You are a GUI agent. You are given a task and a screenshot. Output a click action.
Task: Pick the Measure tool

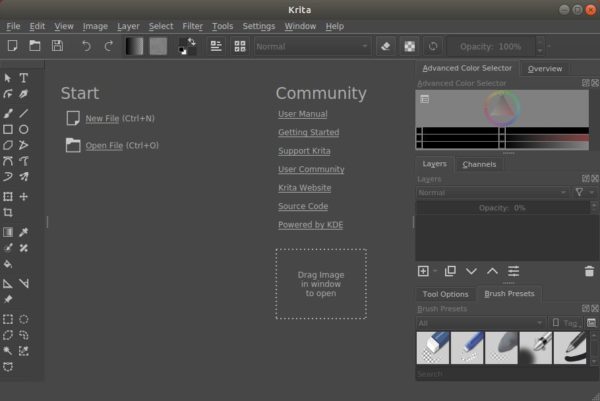24,284
